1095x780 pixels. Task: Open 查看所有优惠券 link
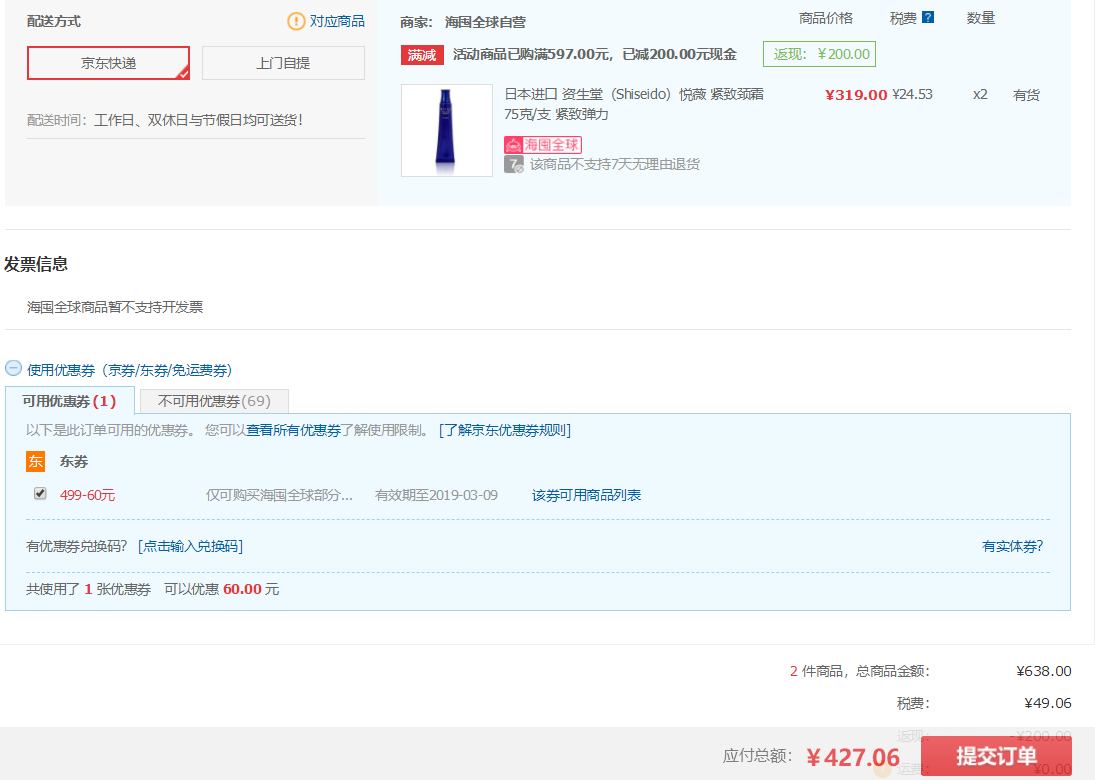click(293, 430)
